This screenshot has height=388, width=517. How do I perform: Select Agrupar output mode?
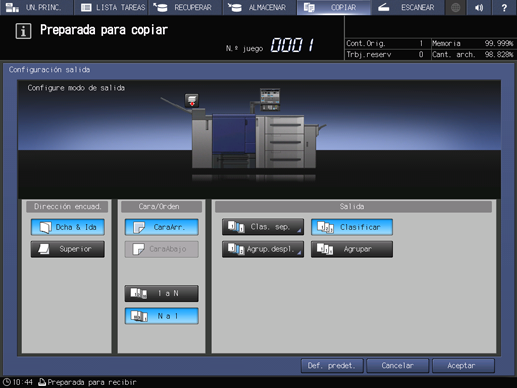(352, 249)
